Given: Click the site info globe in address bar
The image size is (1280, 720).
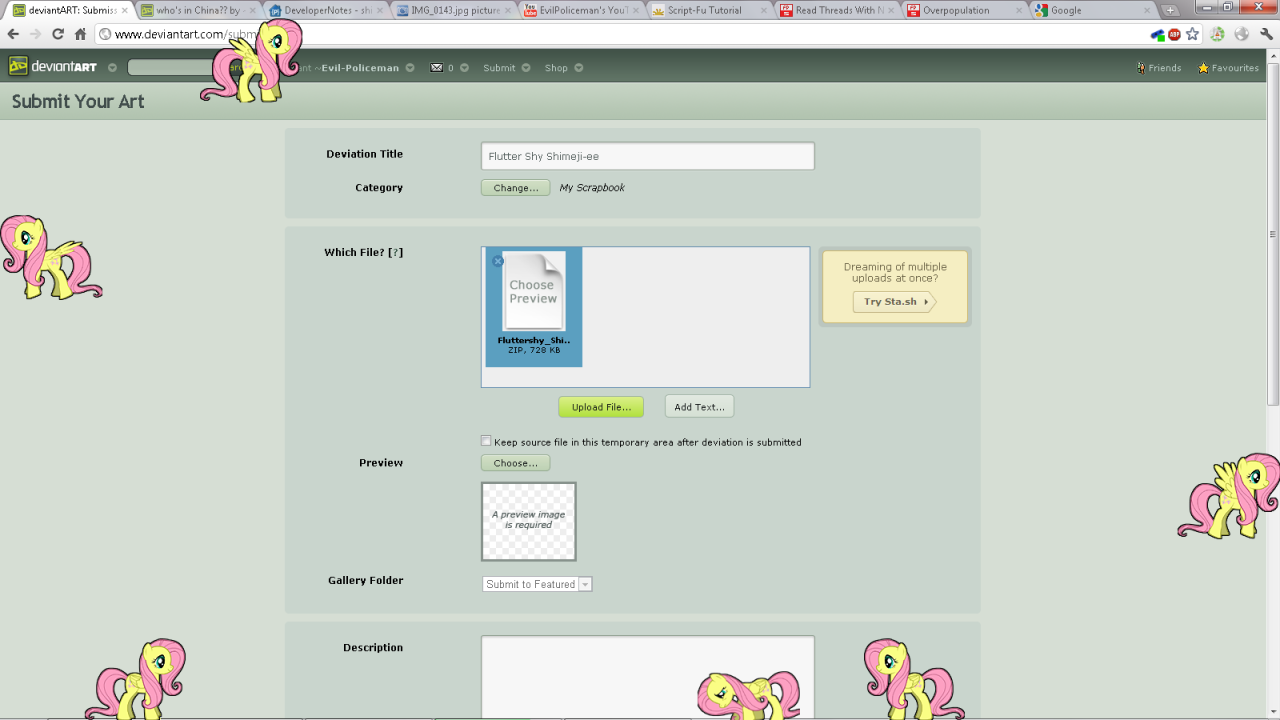Looking at the screenshot, I should (x=105, y=34).
